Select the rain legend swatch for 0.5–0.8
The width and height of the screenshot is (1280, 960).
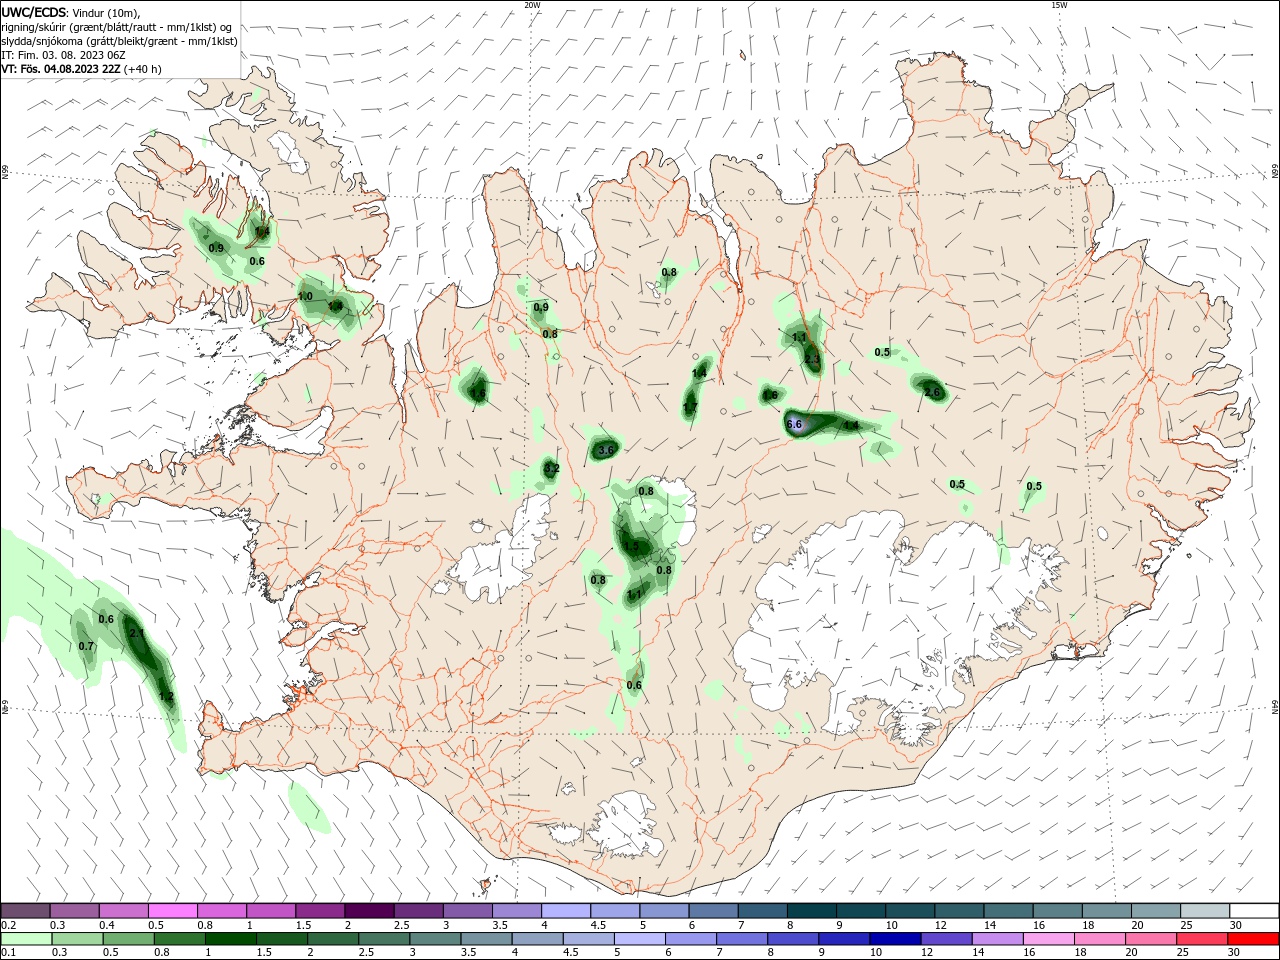129,939
